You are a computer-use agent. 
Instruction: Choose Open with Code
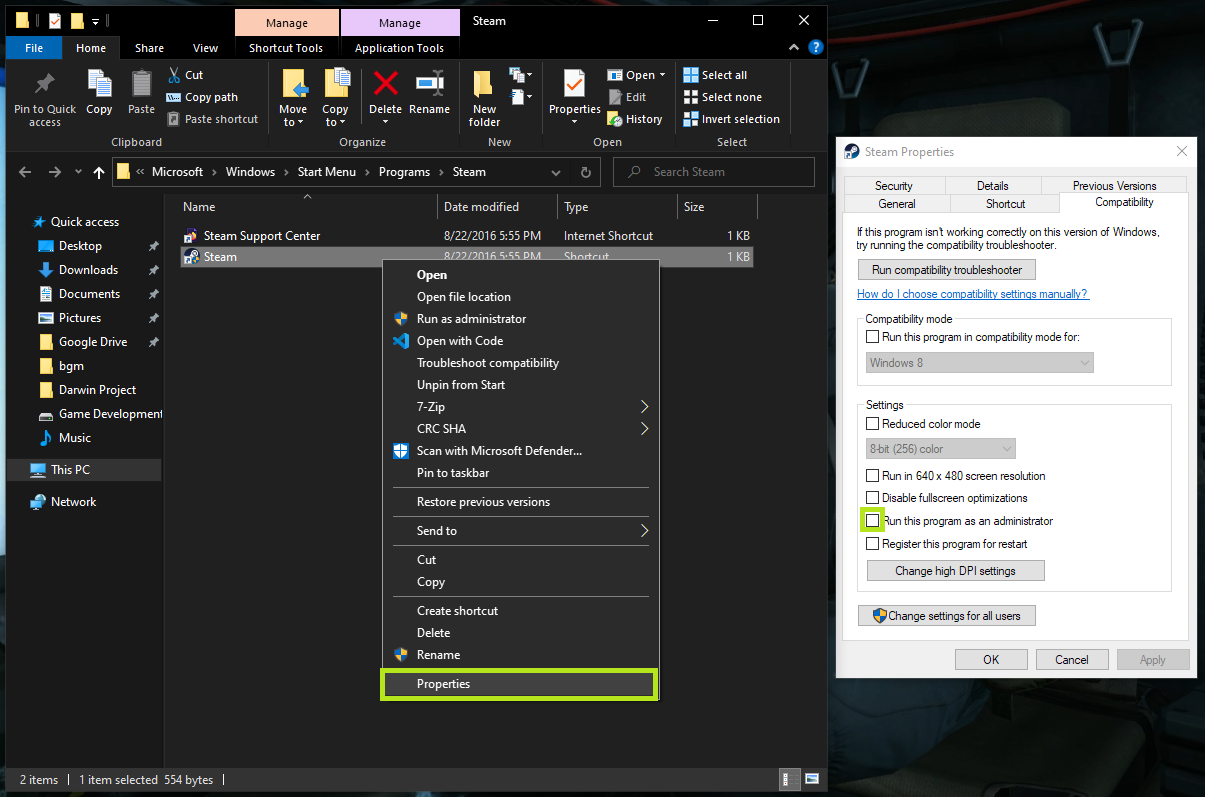[520, 341]
